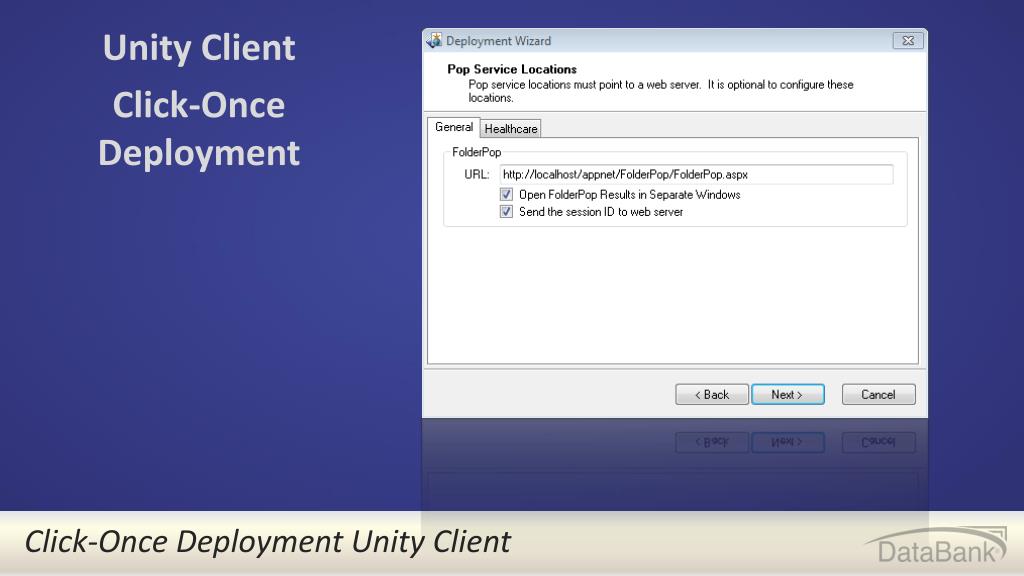
Task: Close the Deployment Wizard dialog
Action: tap(908, 40)
